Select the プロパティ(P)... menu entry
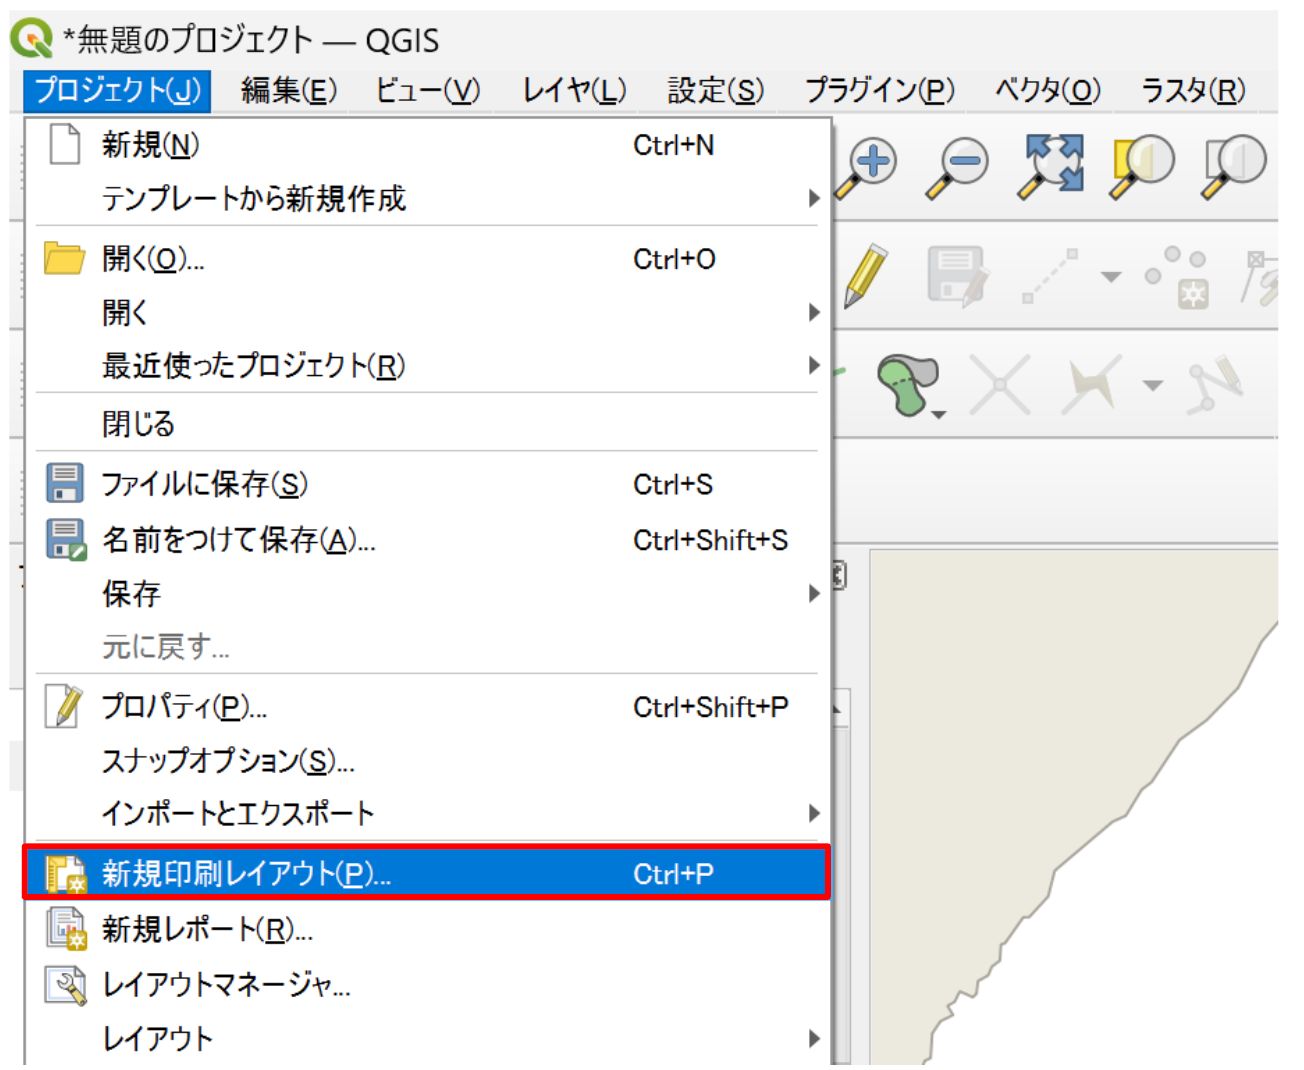 pyautogui.click(x=428, y=707)
